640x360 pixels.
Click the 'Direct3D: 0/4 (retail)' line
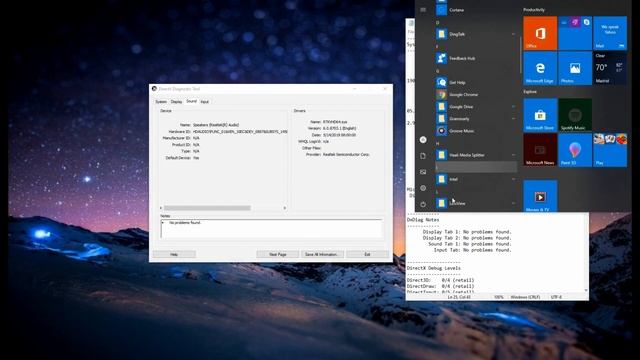click(x=440, y=280)
